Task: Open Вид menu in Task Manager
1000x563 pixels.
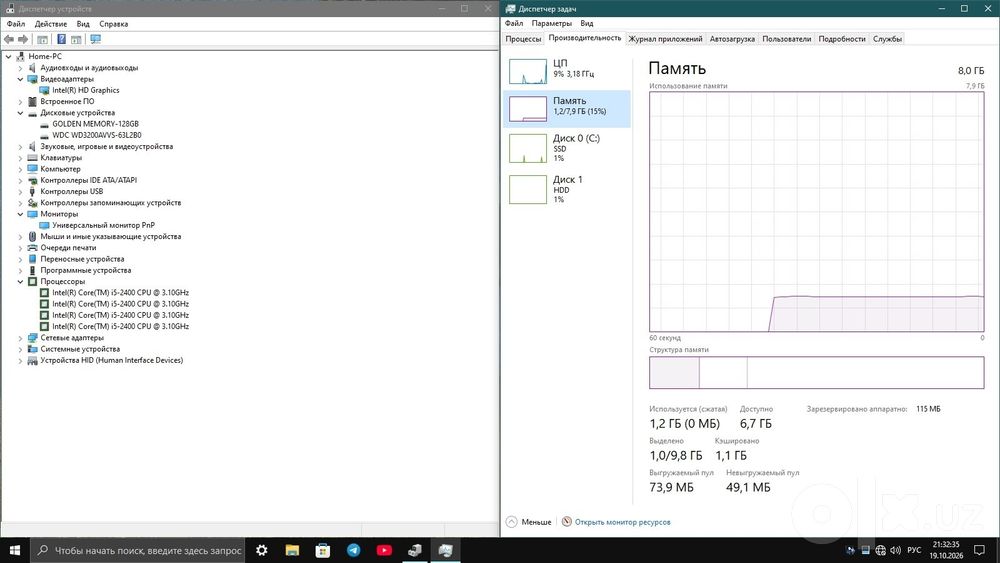Action: (x=587, y=23)
